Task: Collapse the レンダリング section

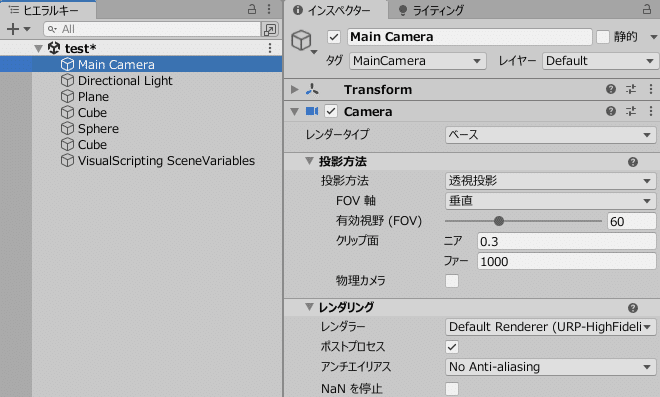Action: point(309,307)
